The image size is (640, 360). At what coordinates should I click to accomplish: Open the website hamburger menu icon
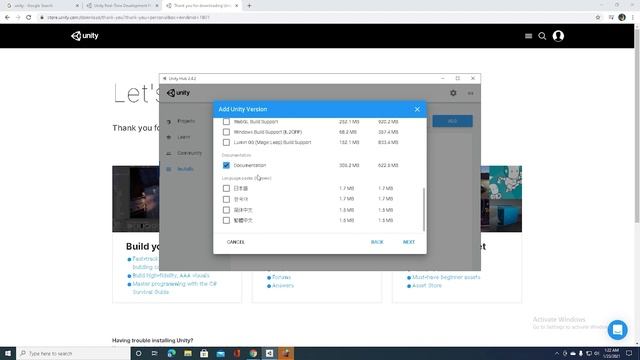point(528,36)
